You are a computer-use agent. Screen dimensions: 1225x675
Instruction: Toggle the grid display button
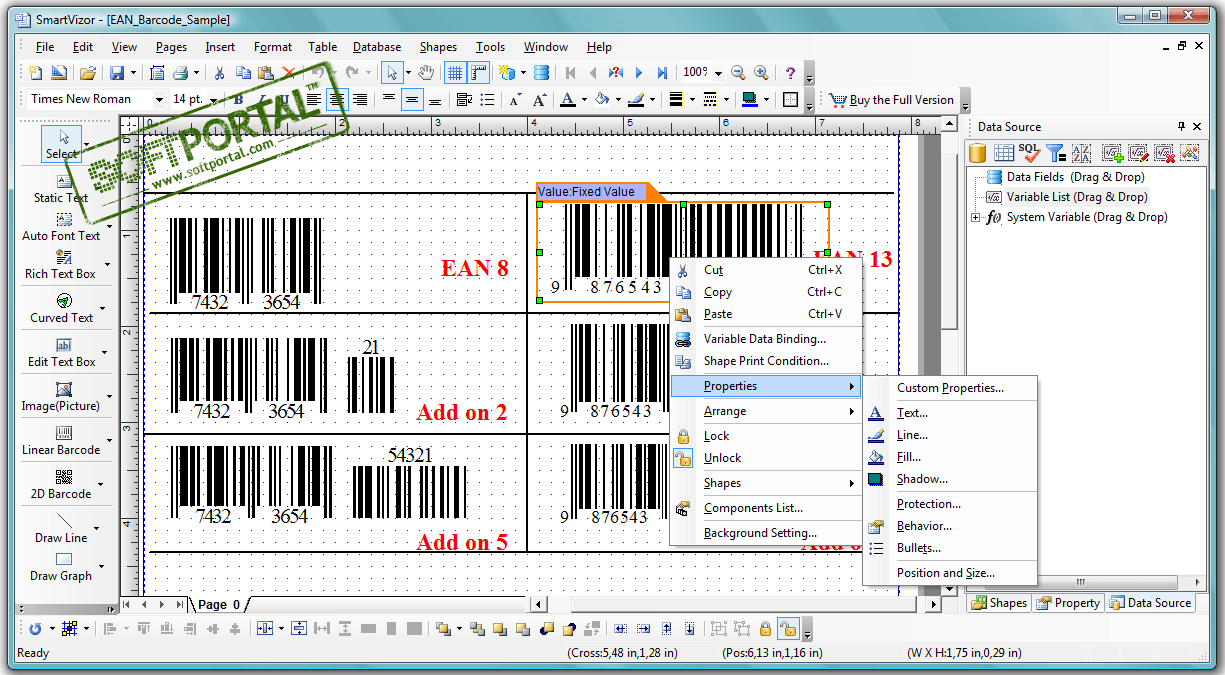(x=455, y=73)
